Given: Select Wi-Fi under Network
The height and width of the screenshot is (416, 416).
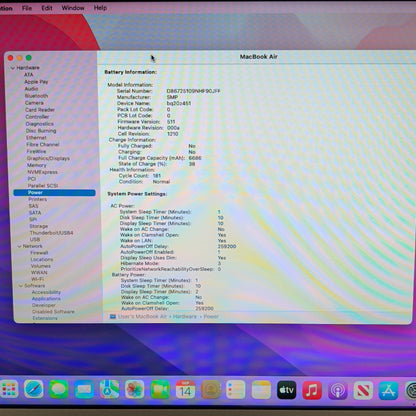Looking at the screenshot, I should click(37, 279).
